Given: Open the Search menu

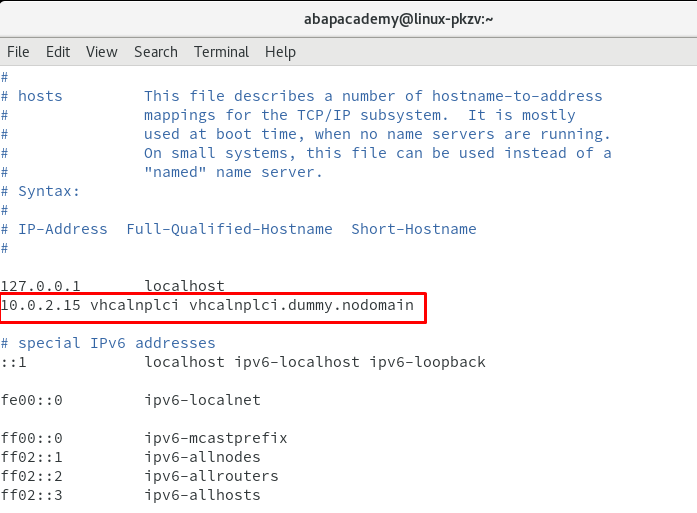Looking at the screenshot, I should pyautogui.click(x=156, y=52).
